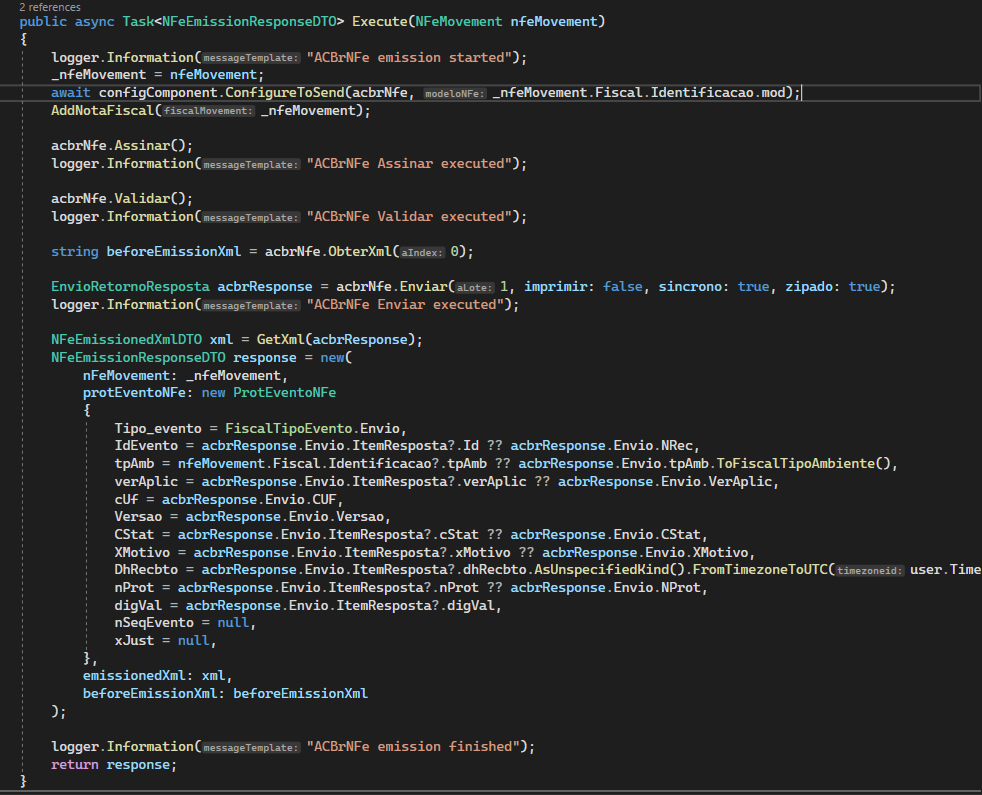Click the 'emissionedXml:' named argument label

coord(138,676)
